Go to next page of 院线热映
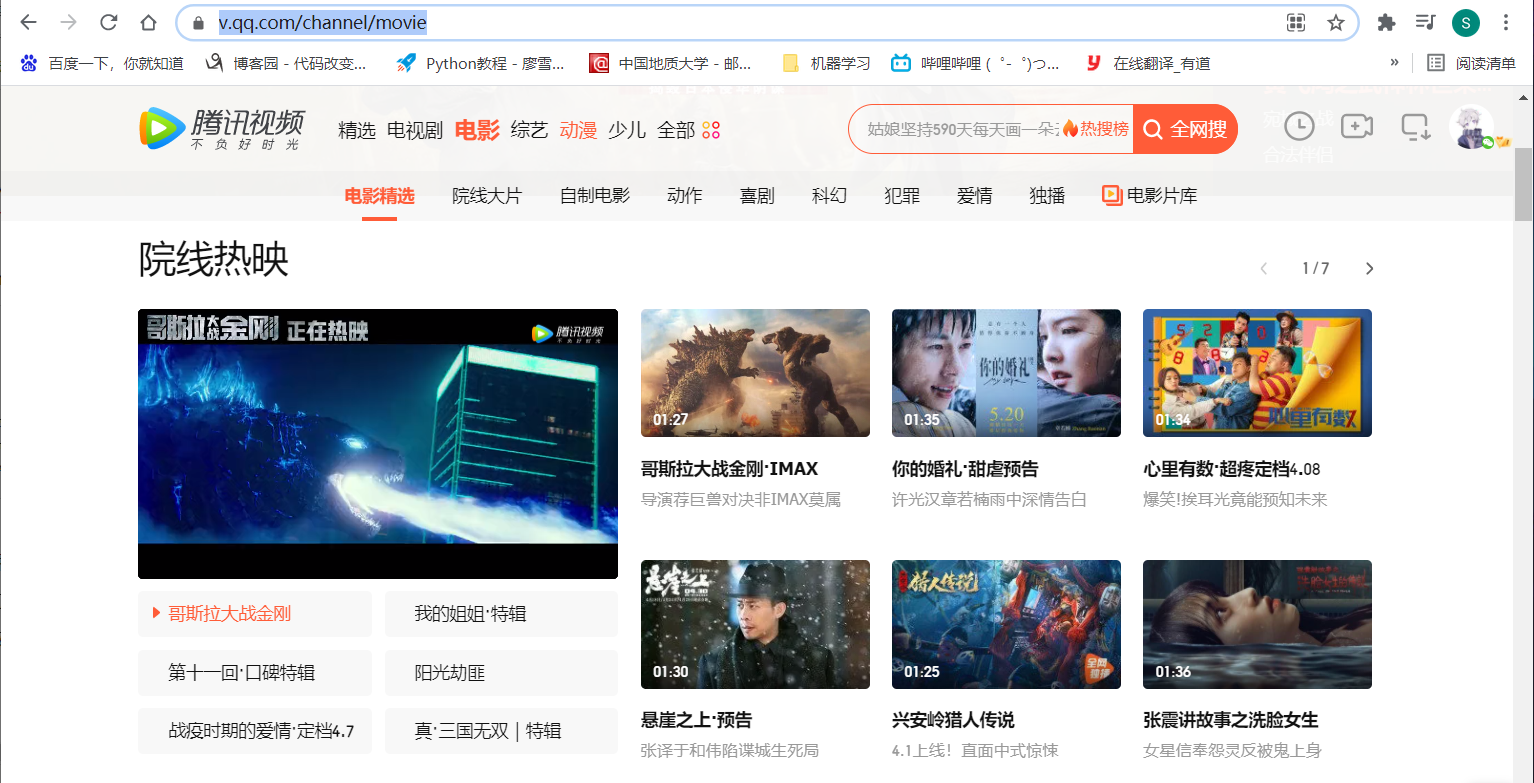 click(x=1370, y=268)
